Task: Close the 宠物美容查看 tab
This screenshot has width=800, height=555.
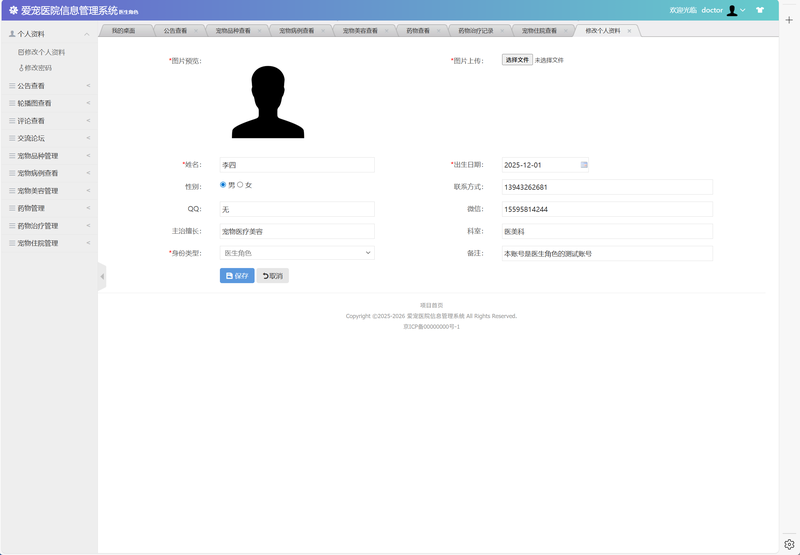Action: point(386,31)
